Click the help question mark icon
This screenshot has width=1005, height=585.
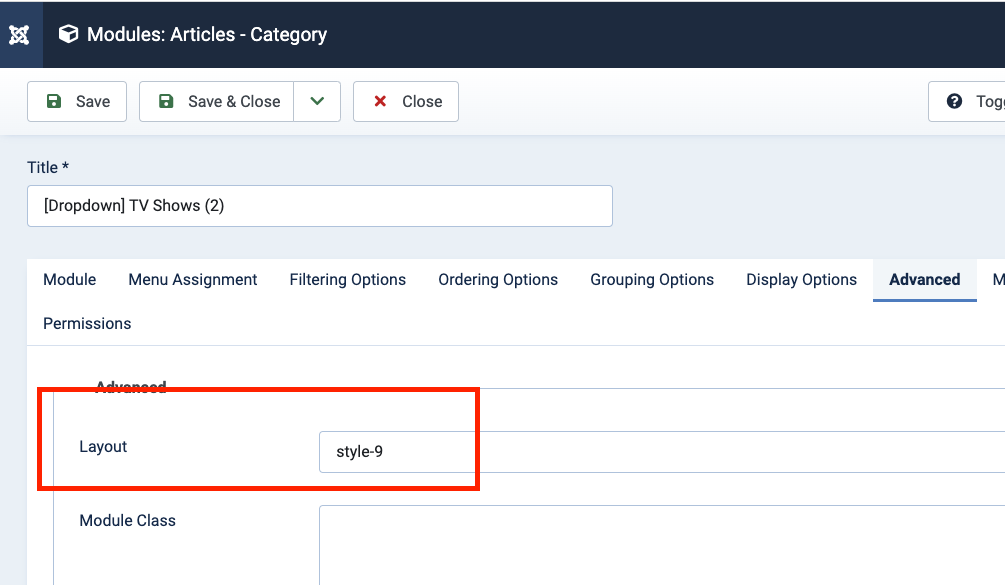point(954,101)
